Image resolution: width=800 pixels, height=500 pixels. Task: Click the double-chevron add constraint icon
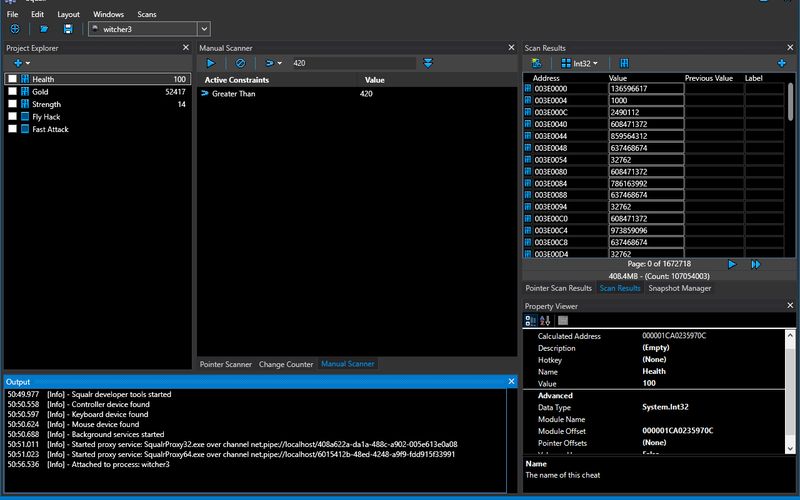point(428,63)
